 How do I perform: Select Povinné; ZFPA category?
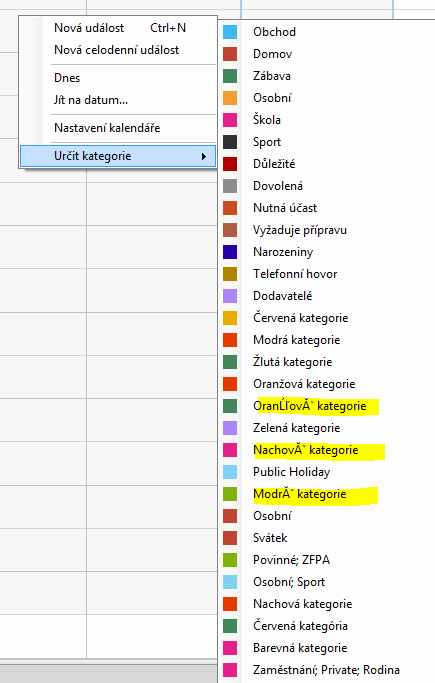[291, 560]
